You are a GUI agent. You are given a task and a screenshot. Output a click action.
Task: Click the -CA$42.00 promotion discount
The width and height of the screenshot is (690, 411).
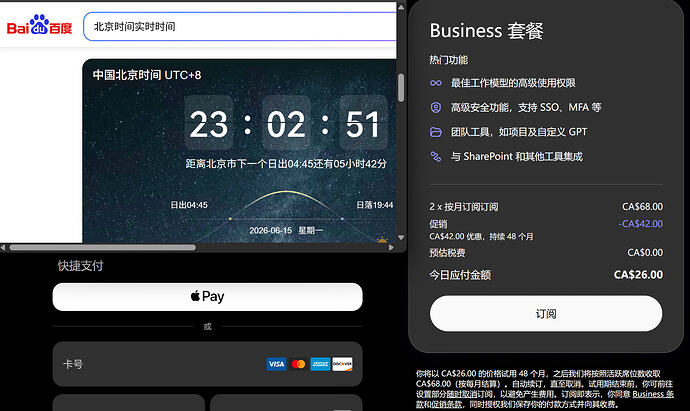[x=641, y=224]
